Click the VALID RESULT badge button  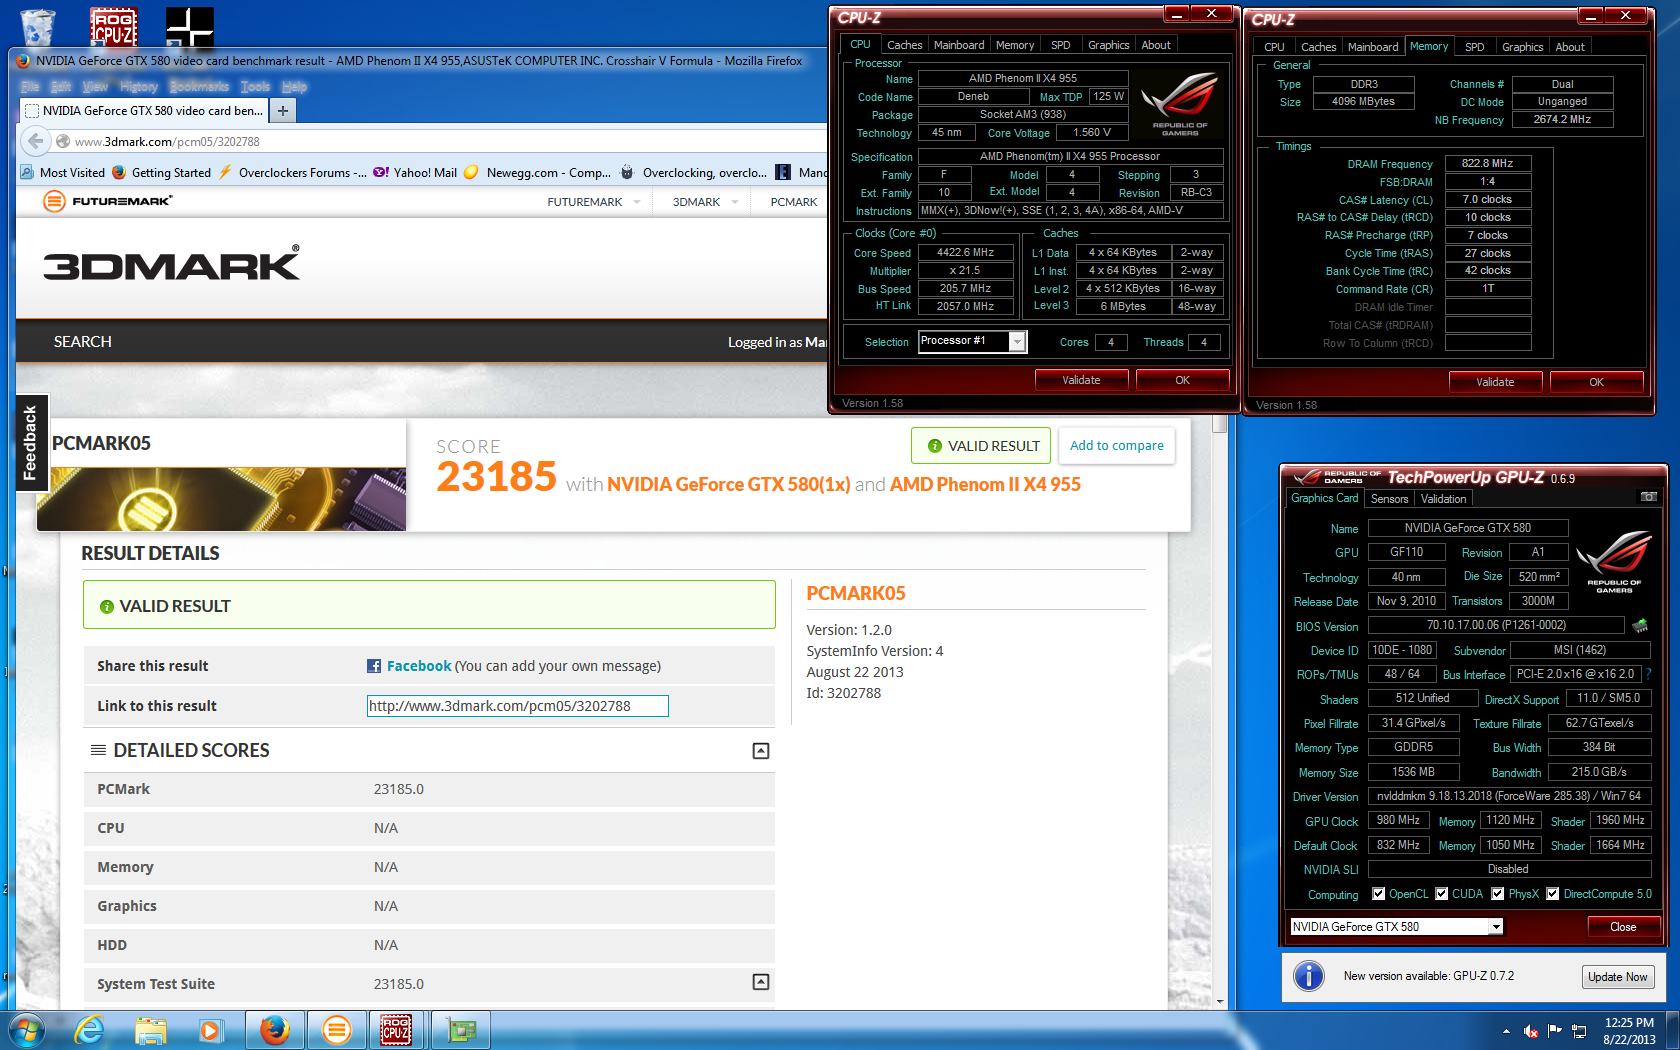[981, 446]
